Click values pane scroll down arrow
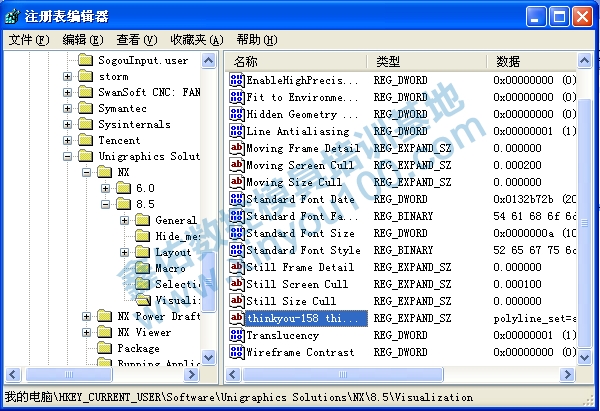Image resolution: width=600 pixels, height=411 pixels. coord(585,357)
